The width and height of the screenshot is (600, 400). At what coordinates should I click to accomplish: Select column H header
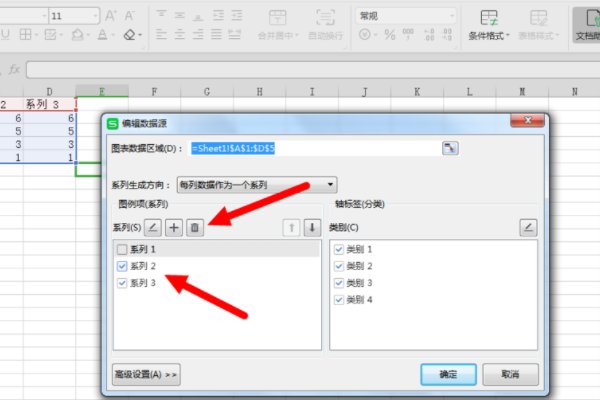point(259,92)
